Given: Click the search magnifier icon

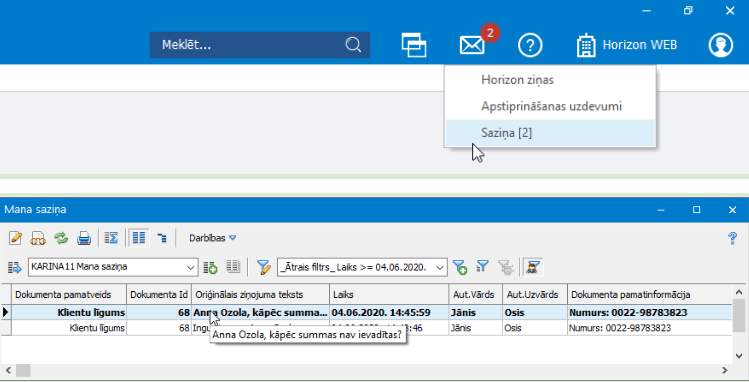Looking at the screenshot, I should (x=353, y=45).
